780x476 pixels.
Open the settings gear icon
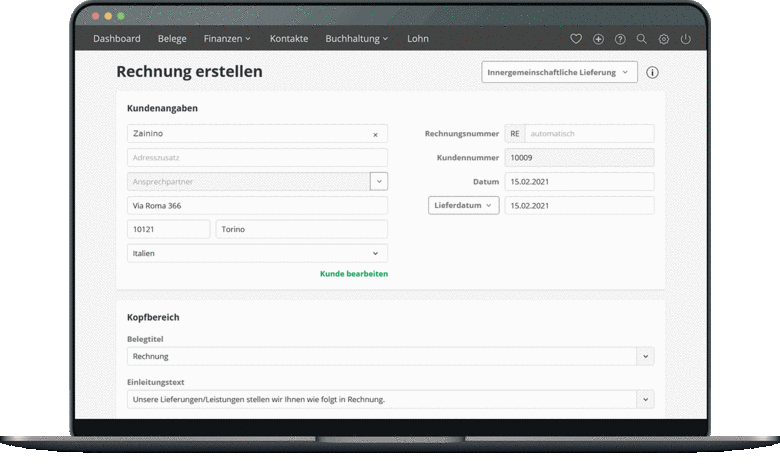(664, 39)
